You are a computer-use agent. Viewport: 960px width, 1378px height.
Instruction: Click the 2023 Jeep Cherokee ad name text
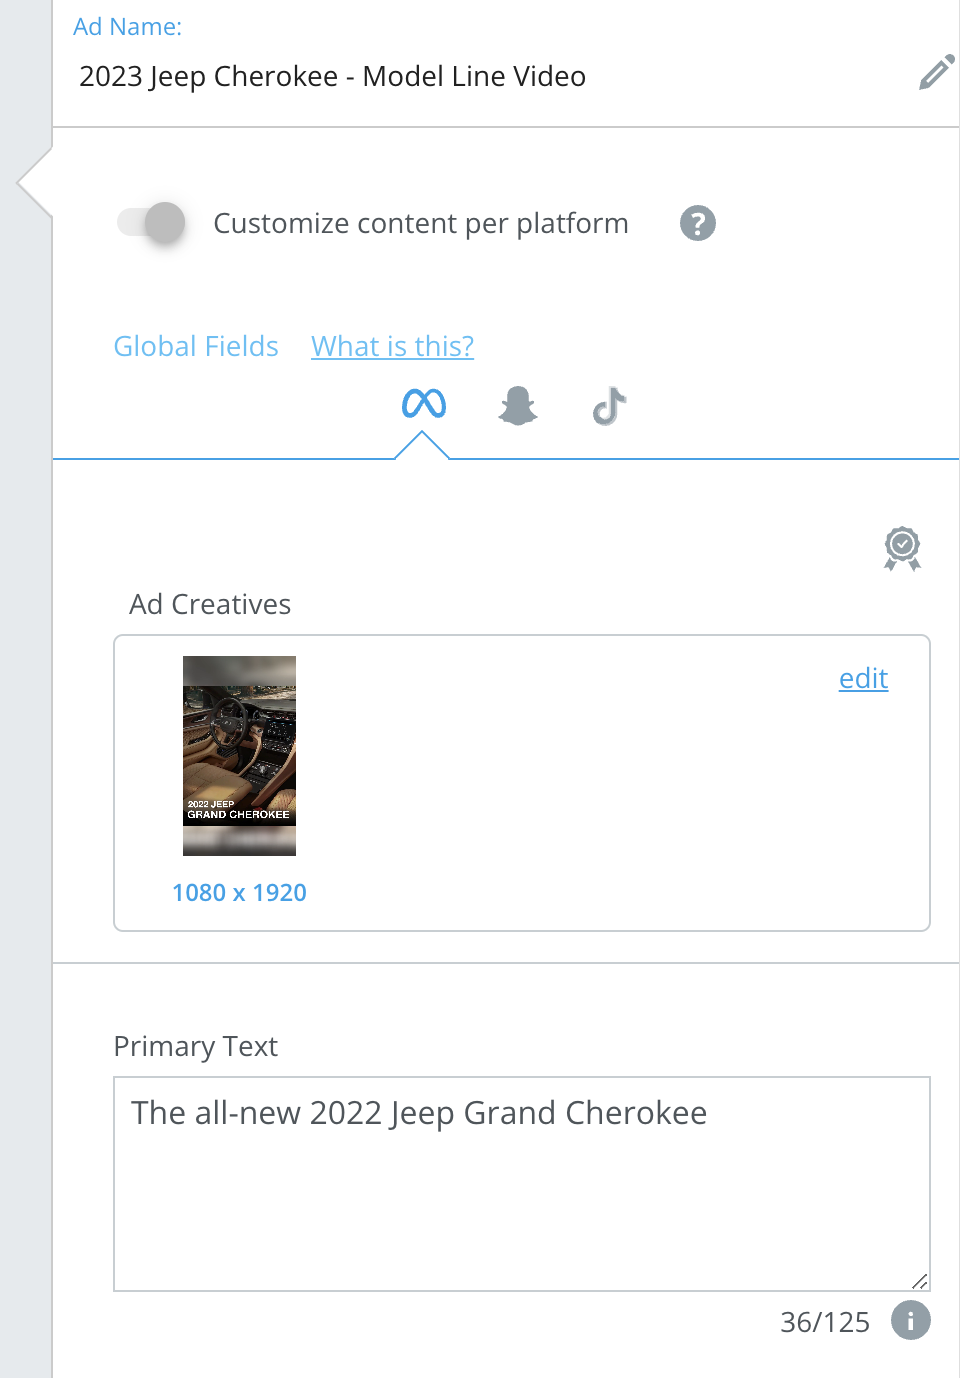click(x=332, y=76)
